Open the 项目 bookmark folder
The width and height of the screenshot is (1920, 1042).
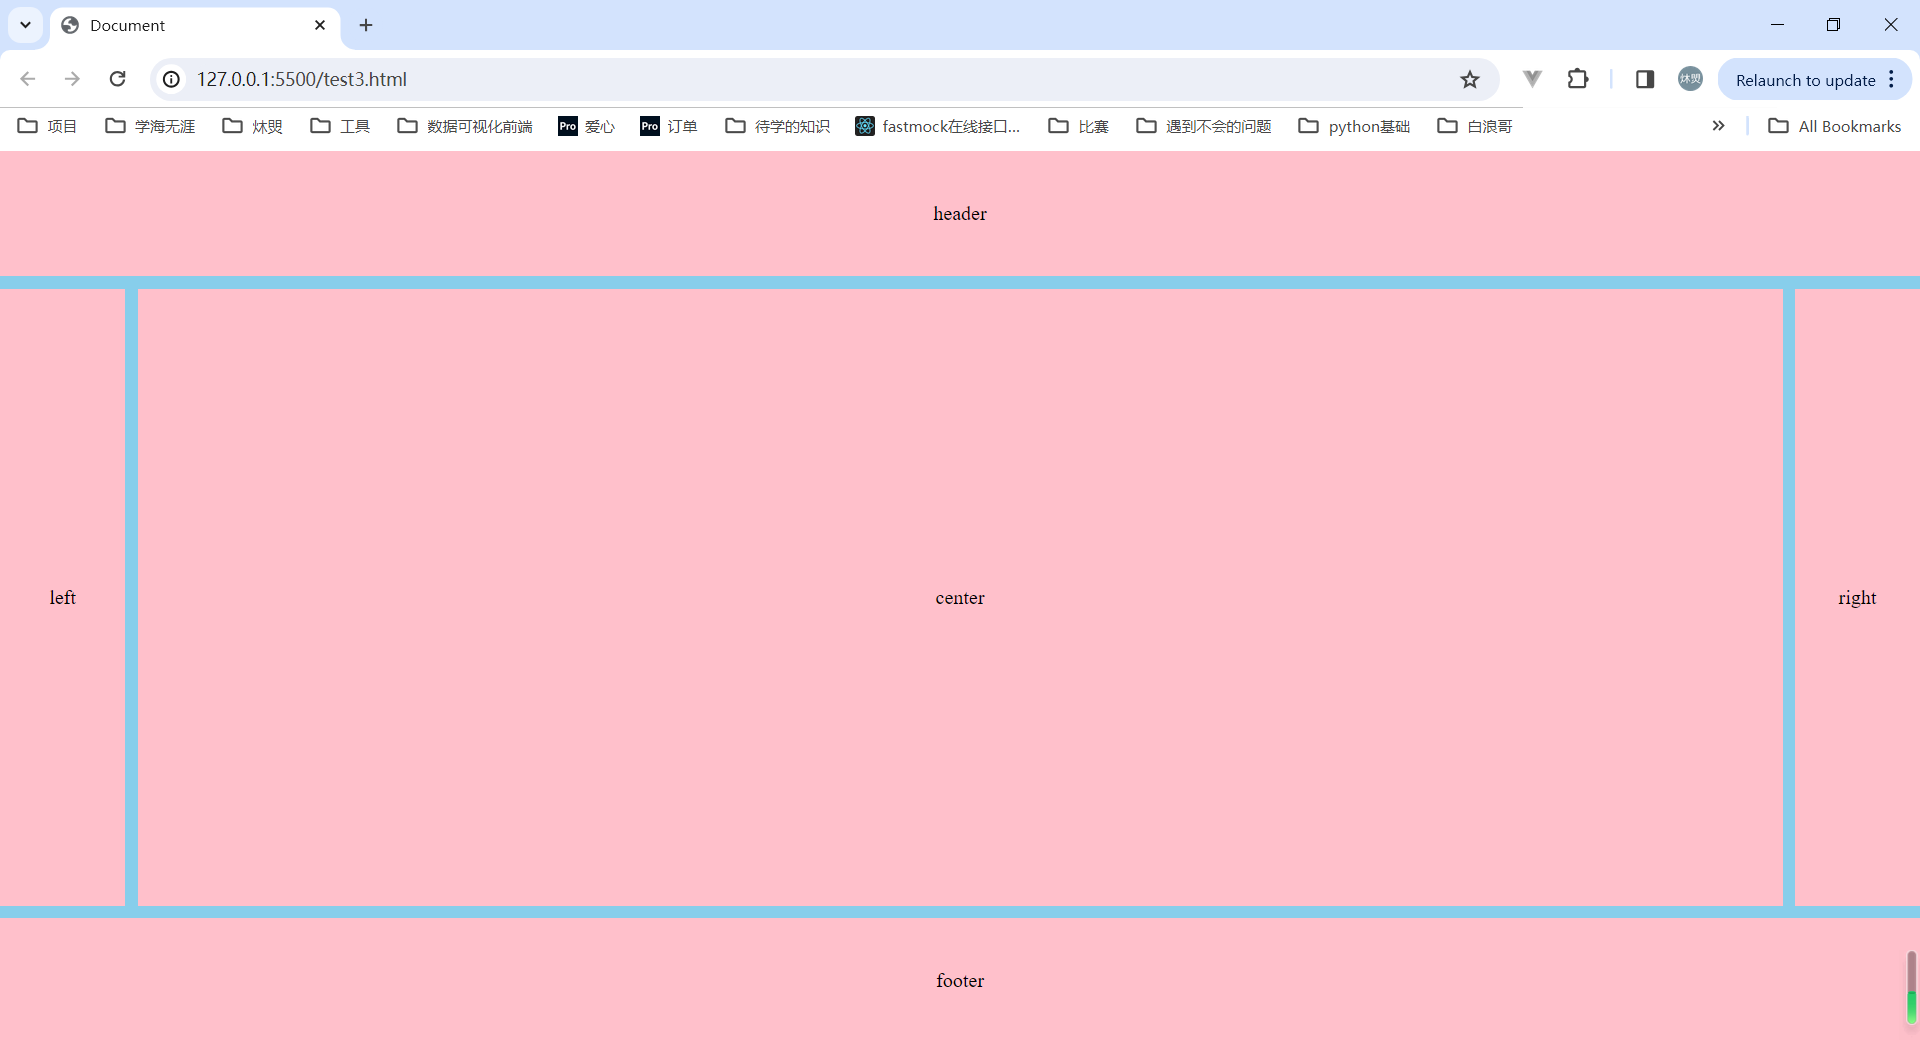pyautogui.click(x=47, y=126)
